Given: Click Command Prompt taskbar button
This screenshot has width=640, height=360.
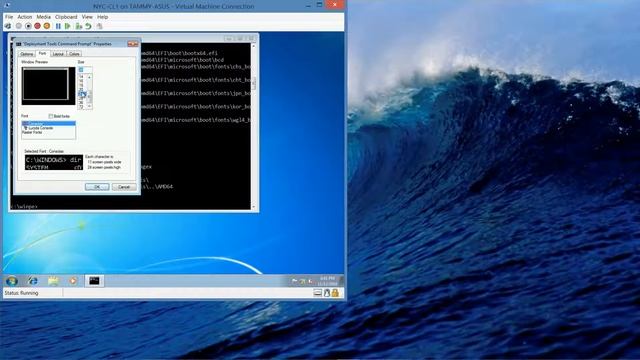Looking at the screenshot, I should pyautogui.click(x=94, y=281).
